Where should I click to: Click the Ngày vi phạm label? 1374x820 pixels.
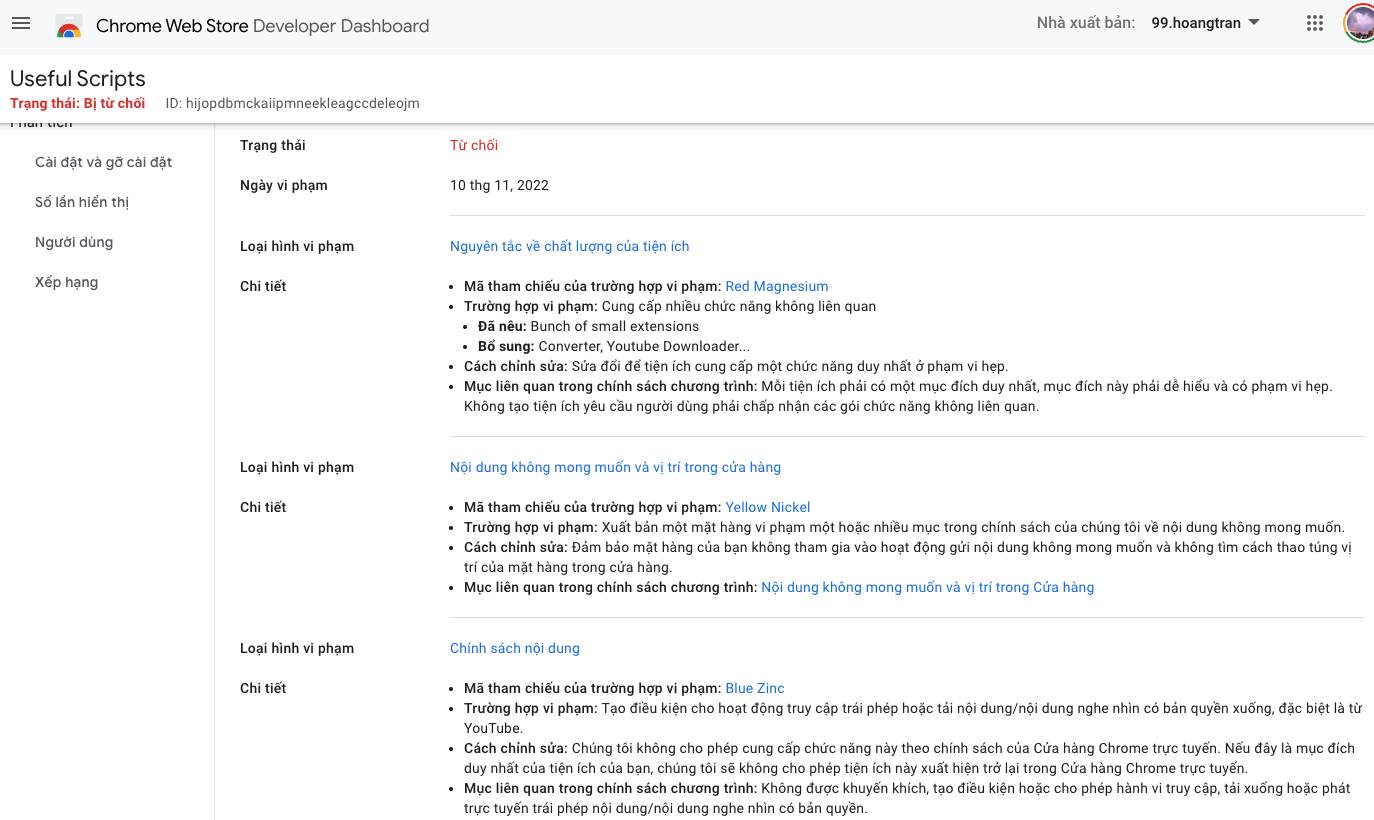[284, 185]
